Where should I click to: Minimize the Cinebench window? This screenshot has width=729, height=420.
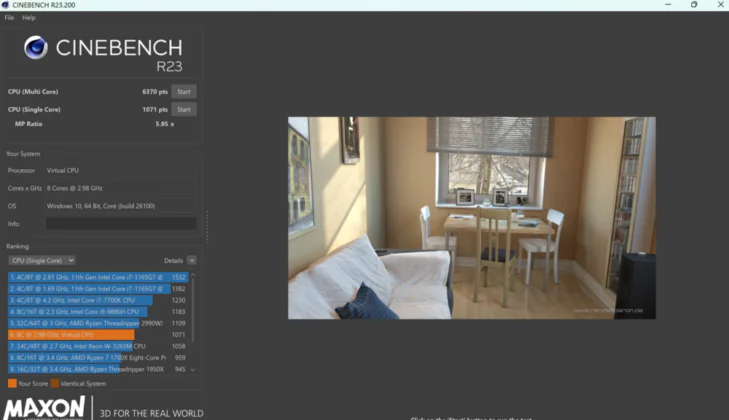668,5
